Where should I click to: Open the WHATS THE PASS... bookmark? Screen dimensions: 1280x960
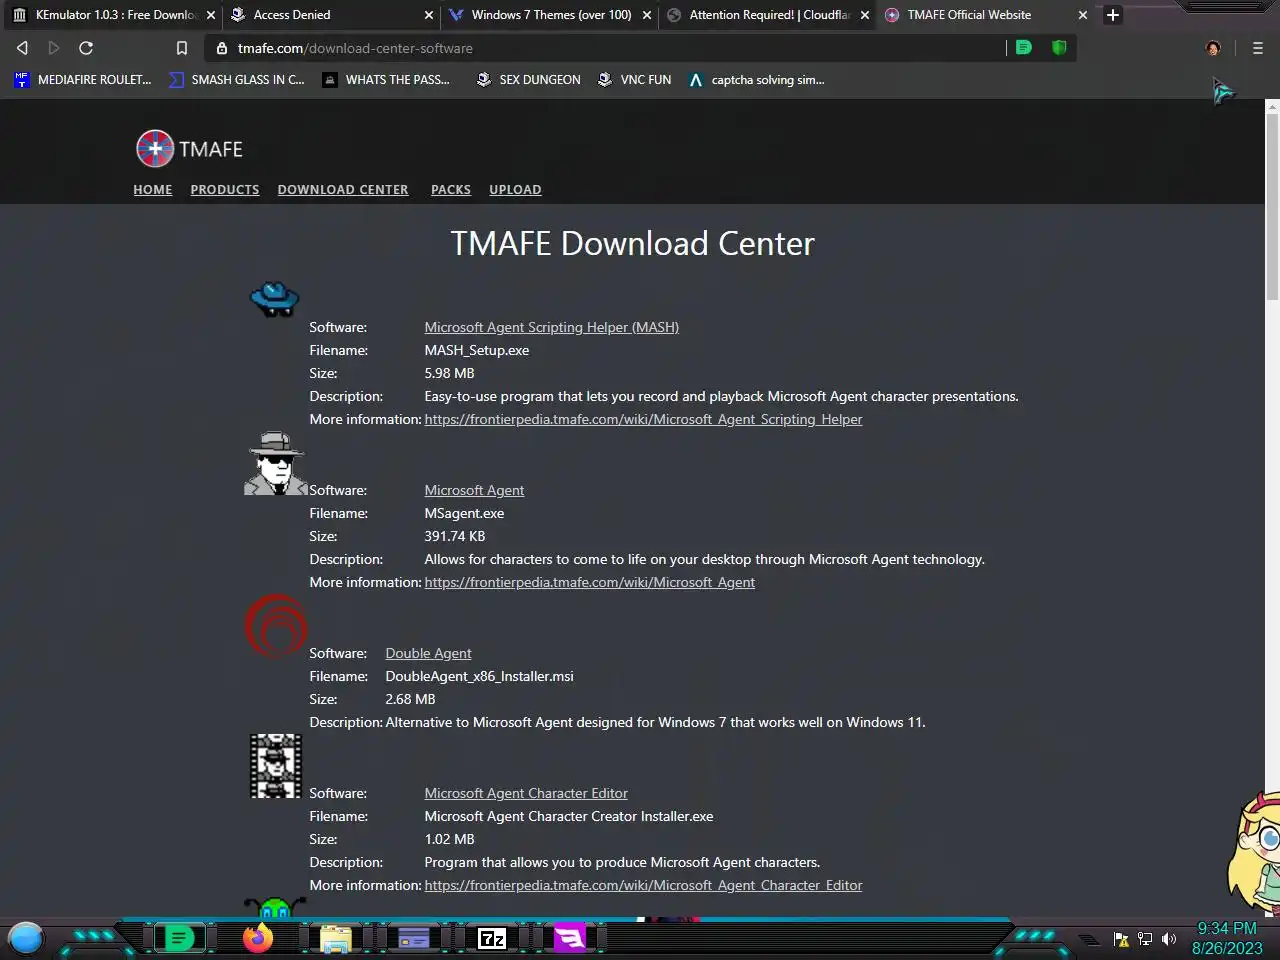tap(387, 80)
